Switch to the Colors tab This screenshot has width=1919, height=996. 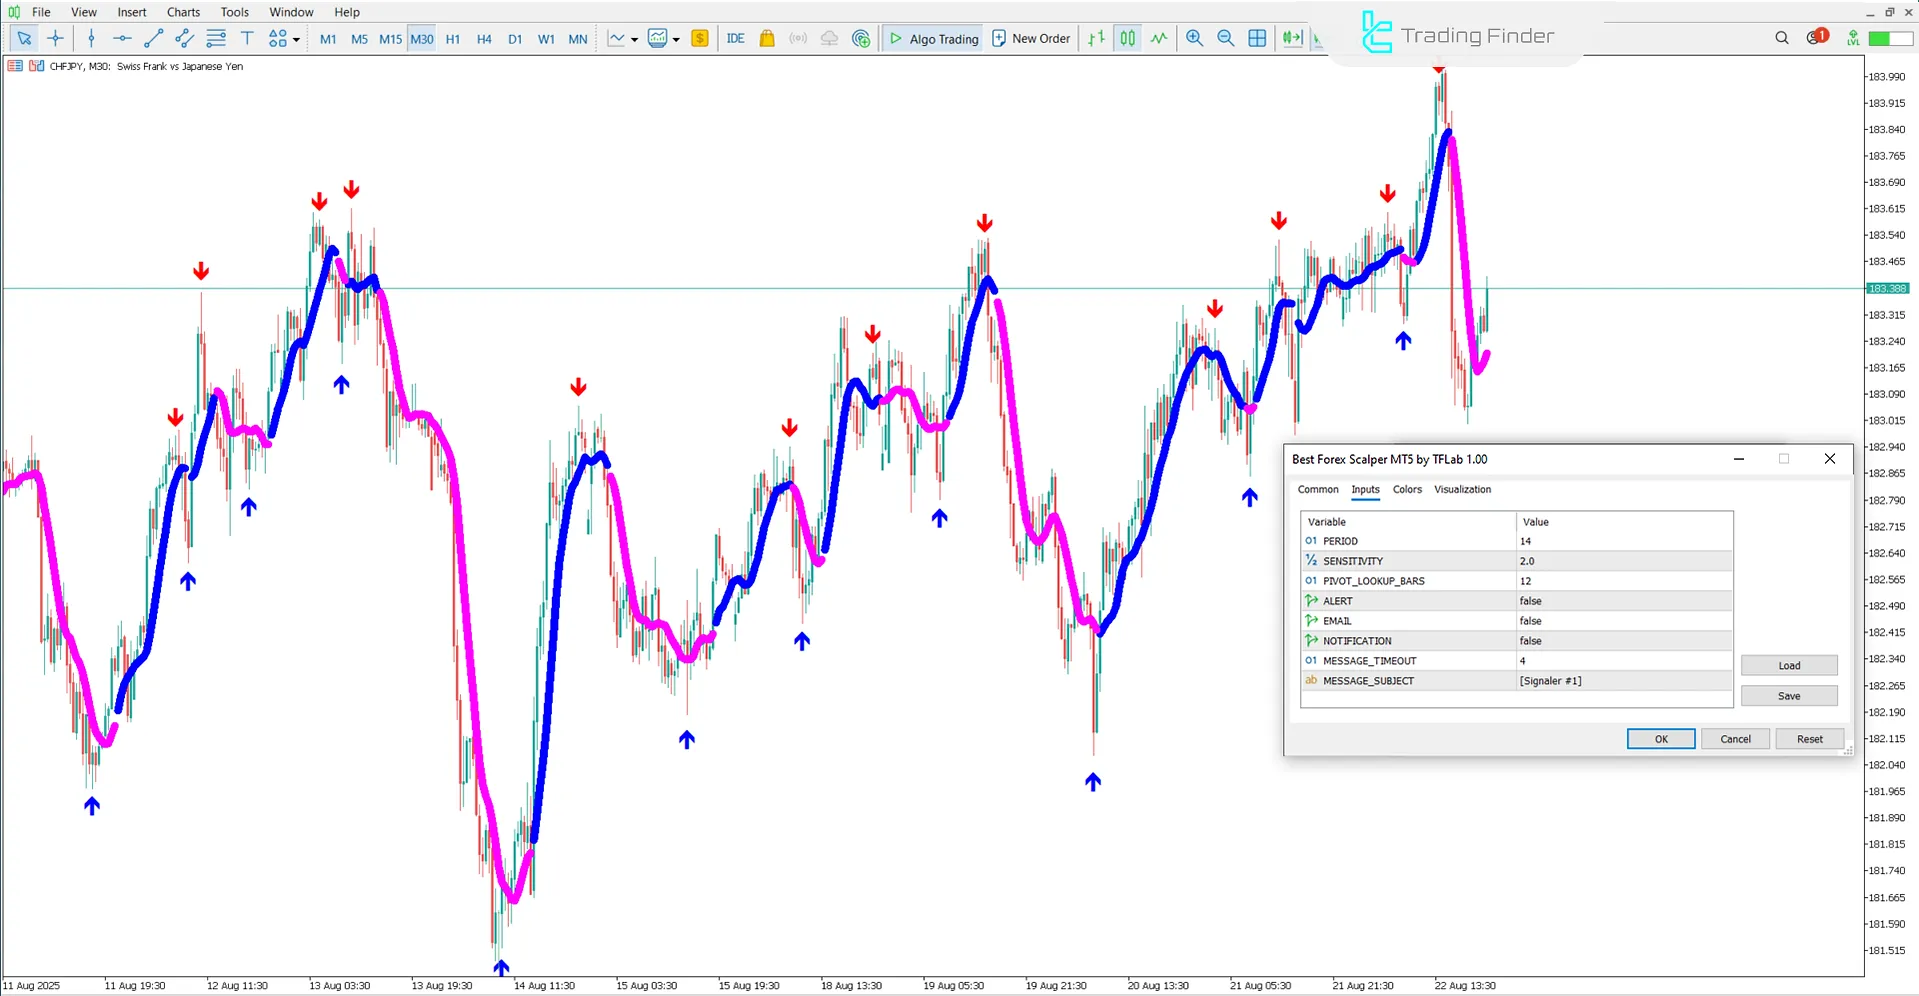coord(1407,489)
